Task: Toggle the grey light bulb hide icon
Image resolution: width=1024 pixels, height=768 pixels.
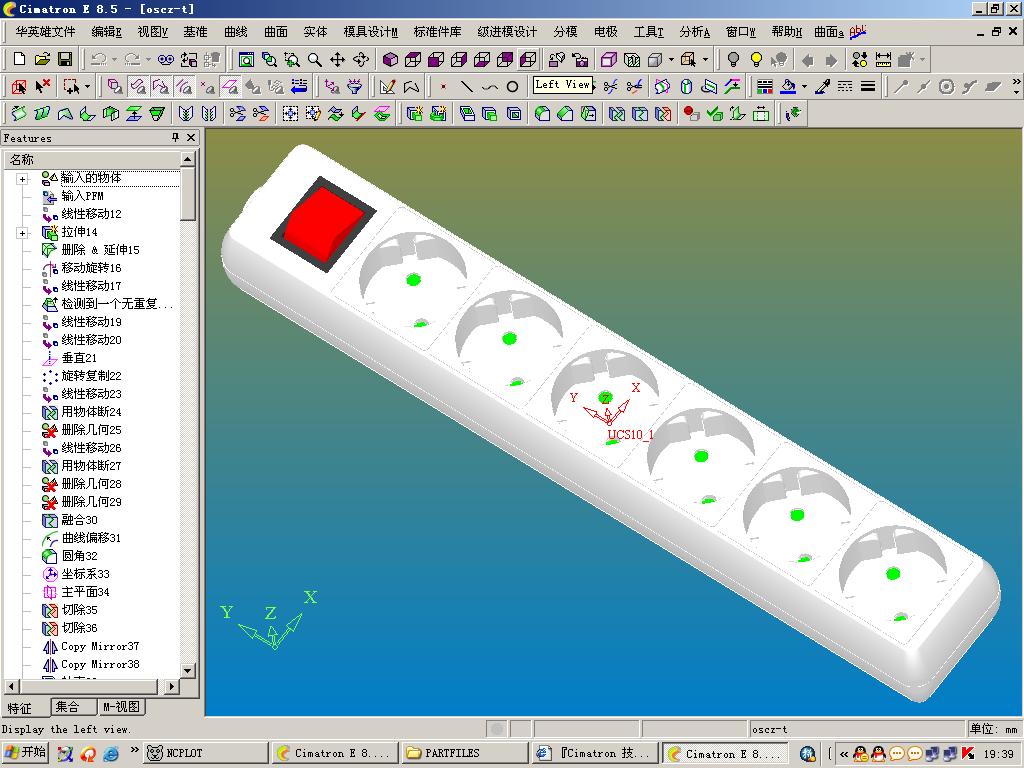Action: (733, 60)
